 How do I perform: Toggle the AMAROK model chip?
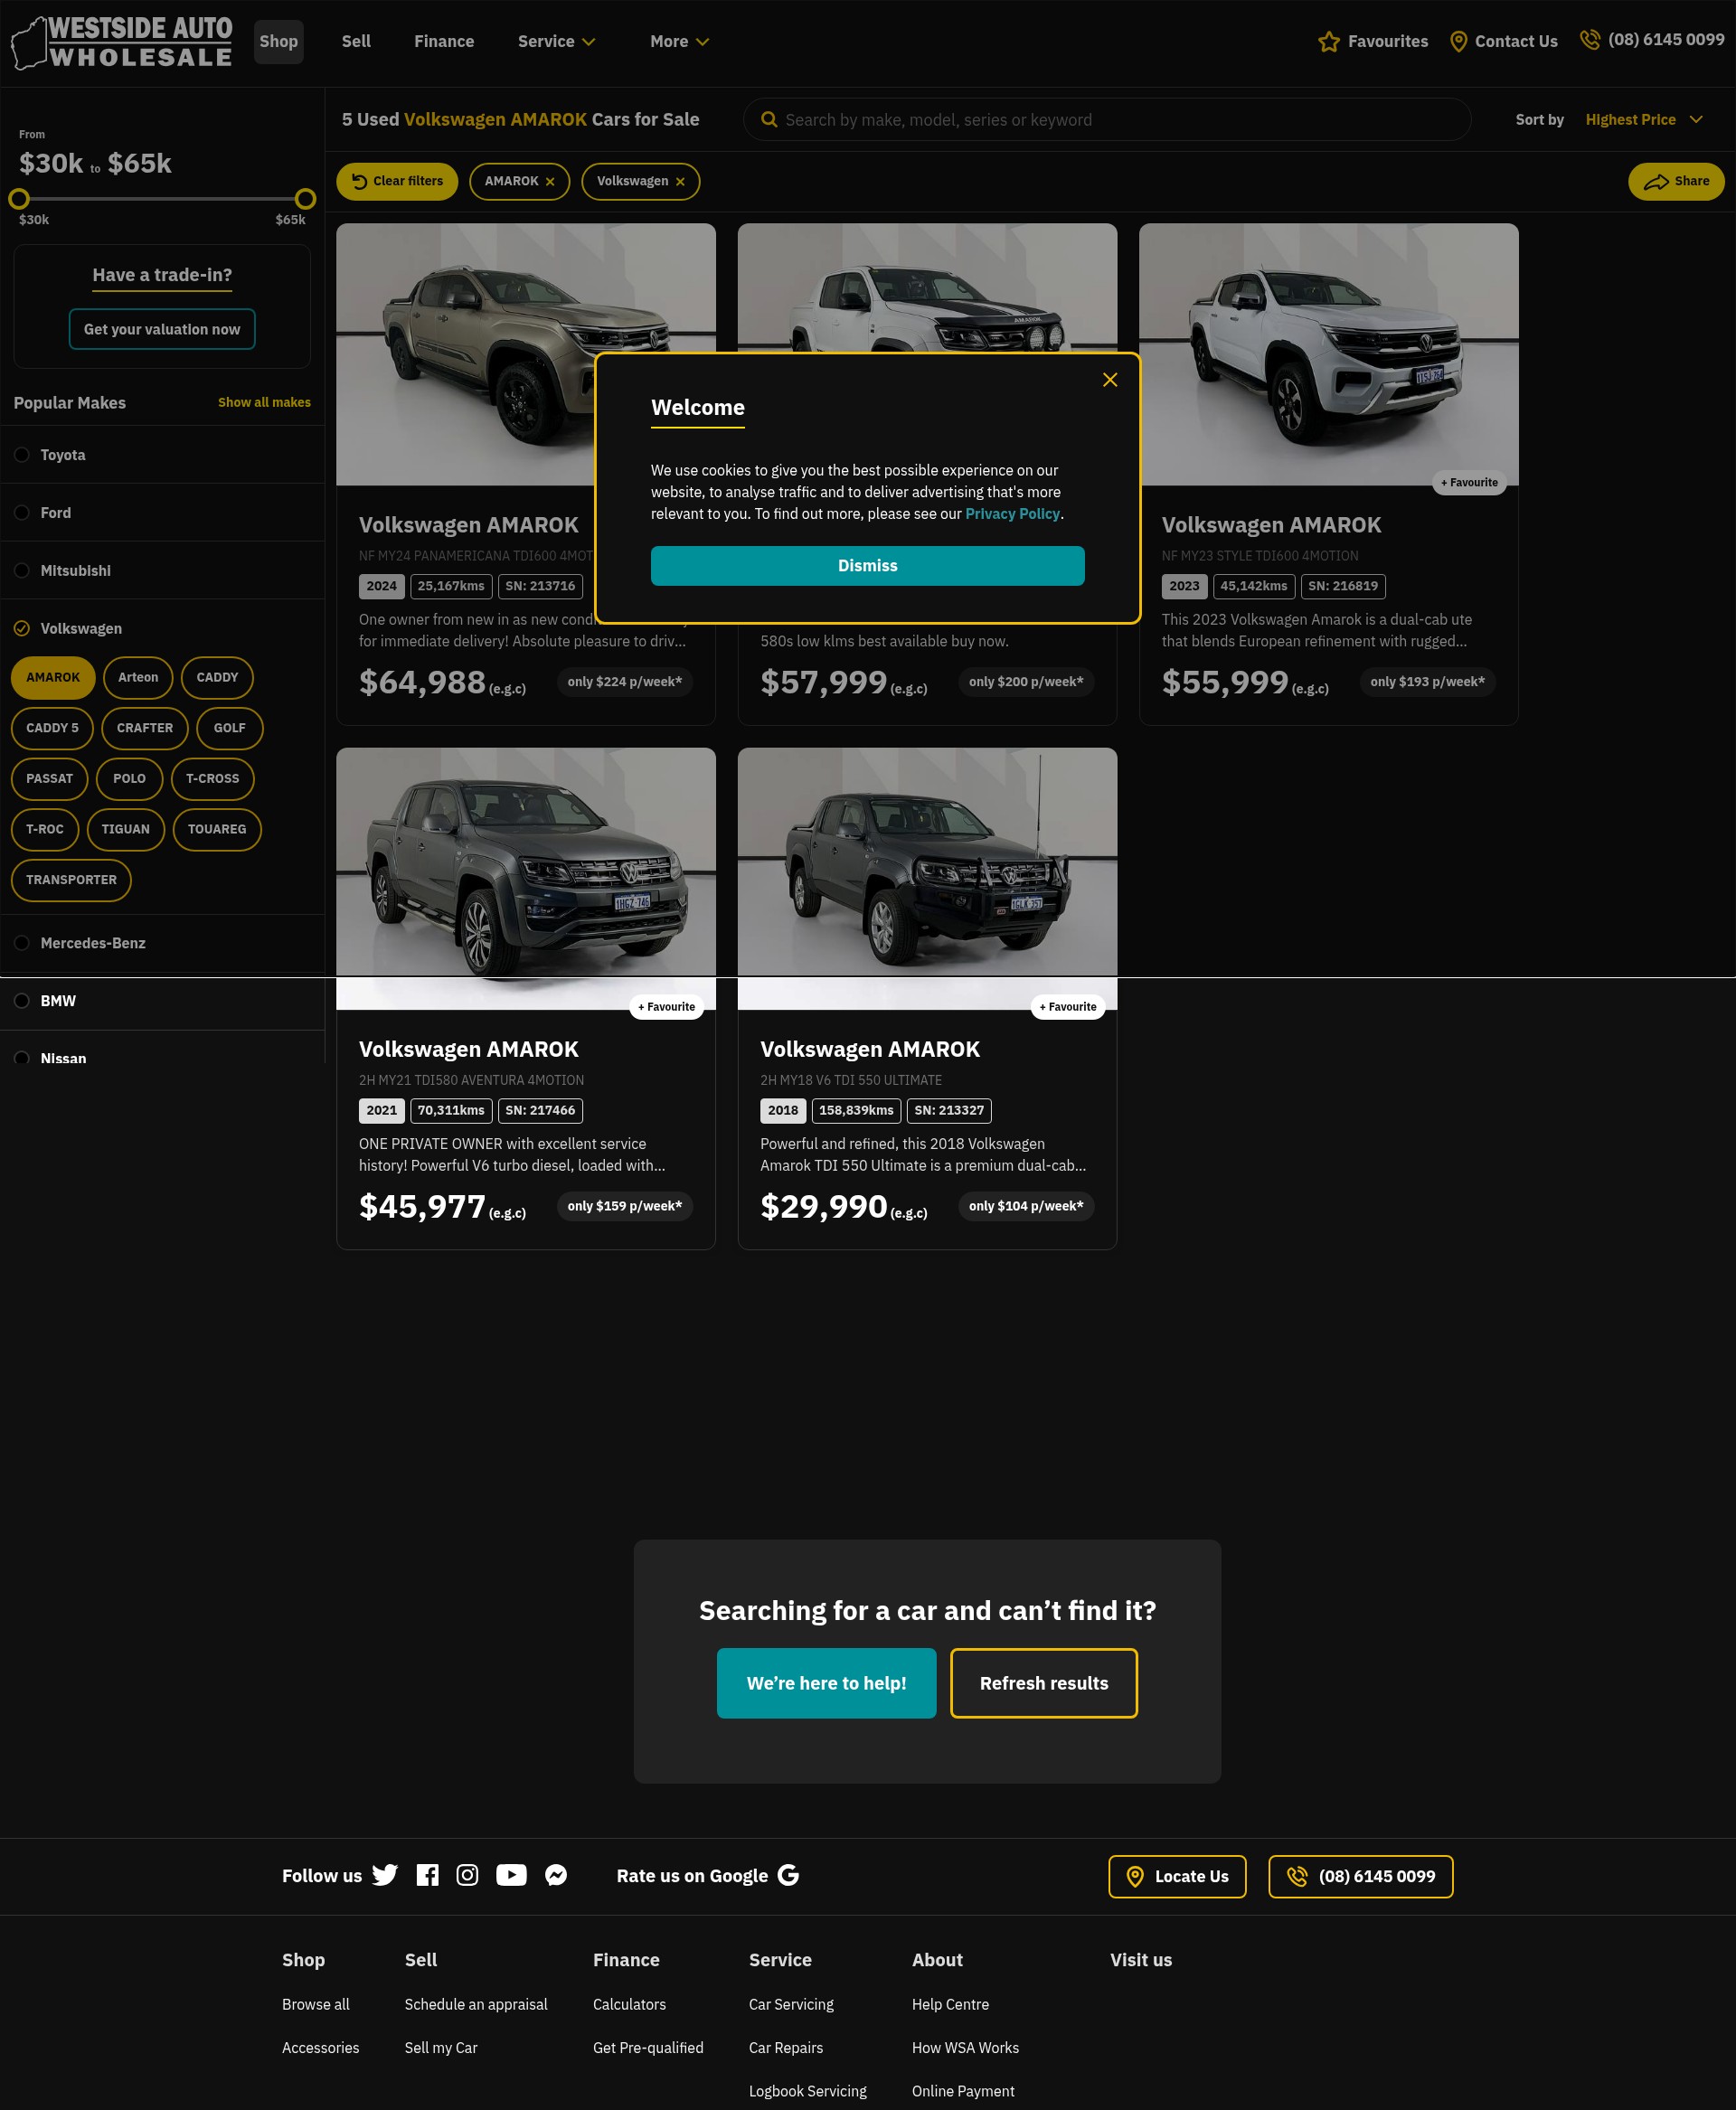(53, 678)
